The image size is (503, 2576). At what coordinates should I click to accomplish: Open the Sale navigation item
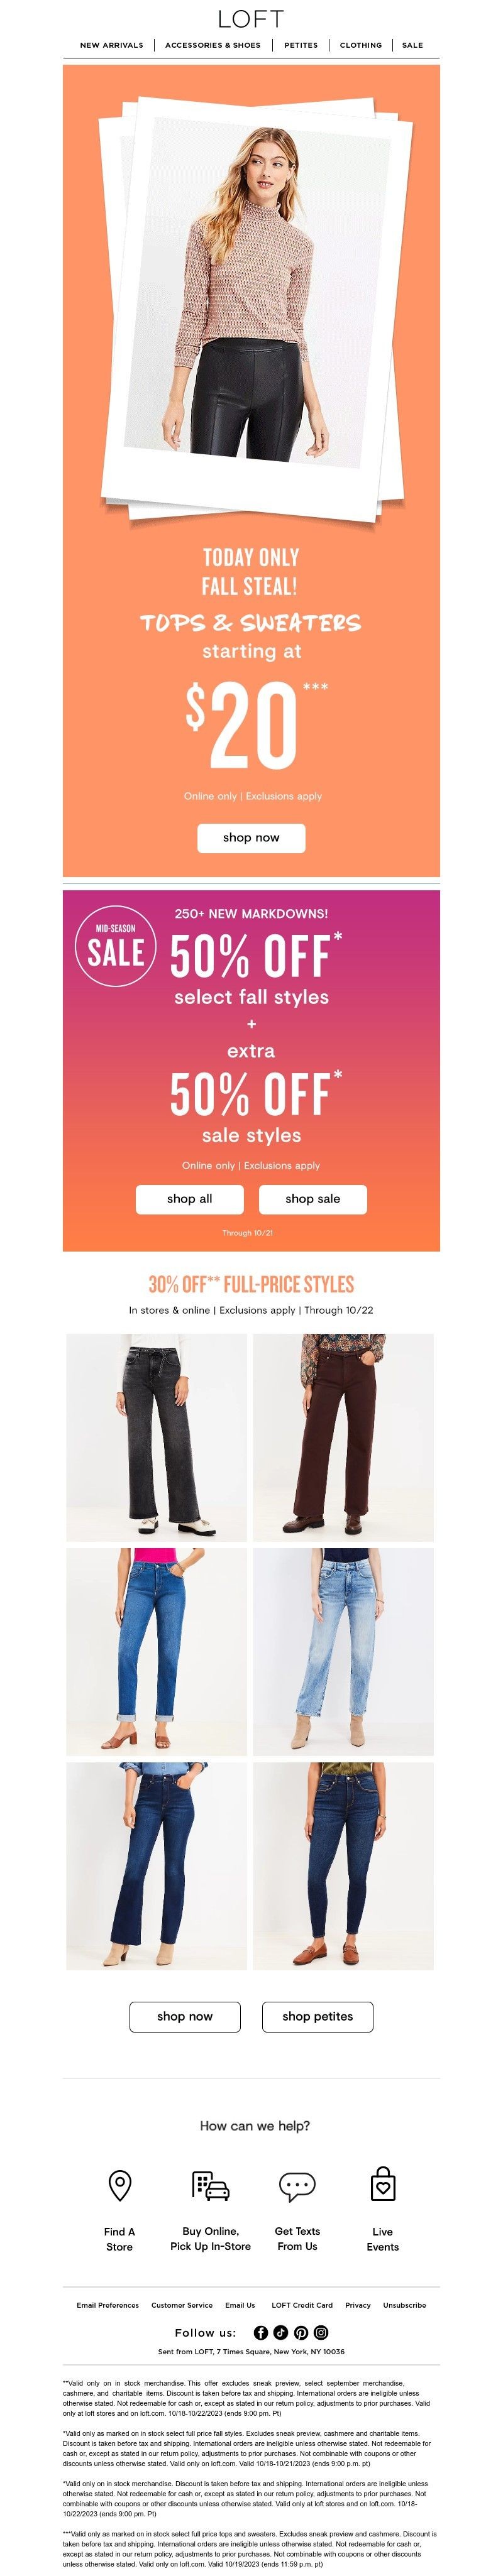[413, 45]
